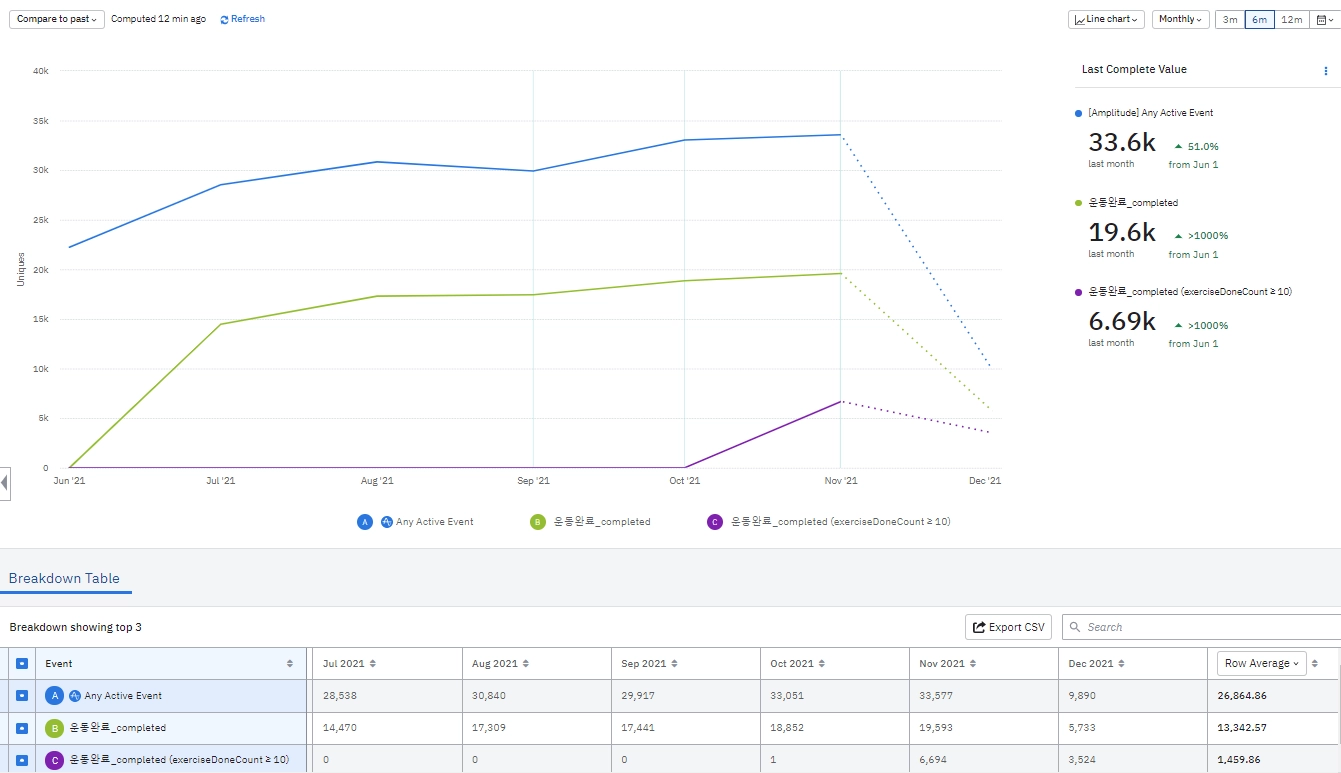
Task: Click the purple C legend icon
Action: tap(714, 522)
